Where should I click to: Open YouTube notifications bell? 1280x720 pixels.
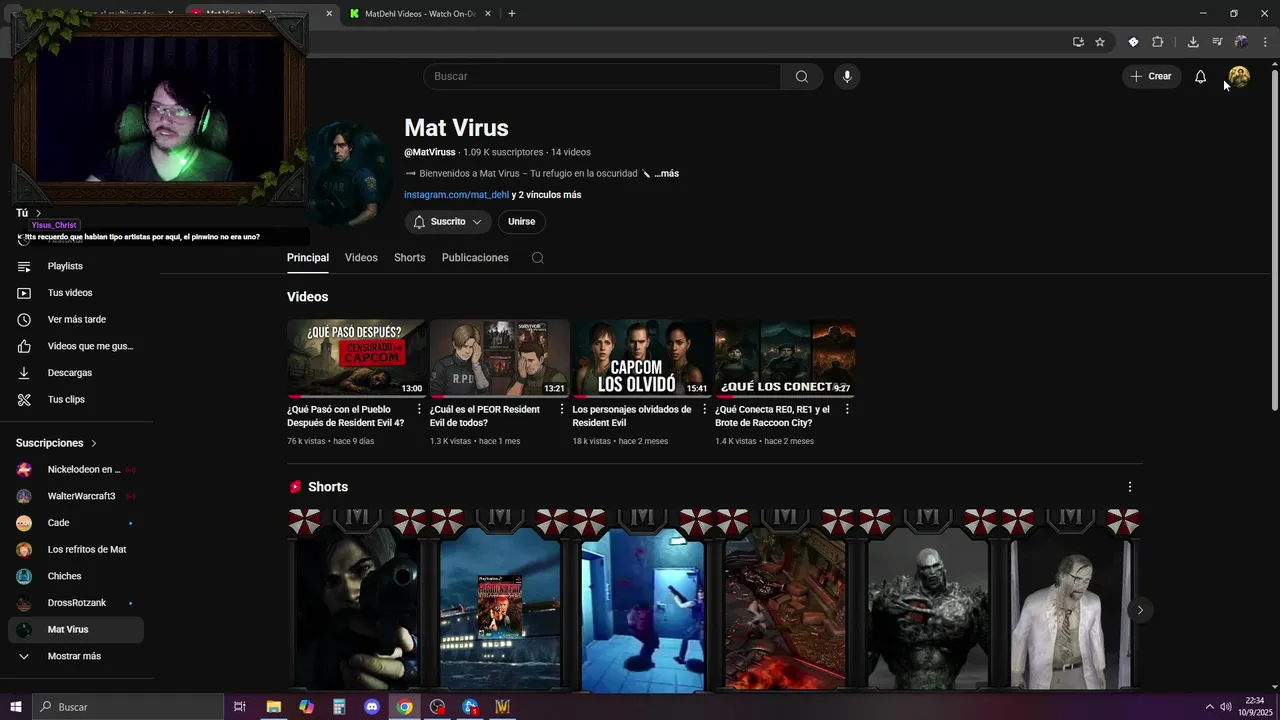coord(1200,76)
